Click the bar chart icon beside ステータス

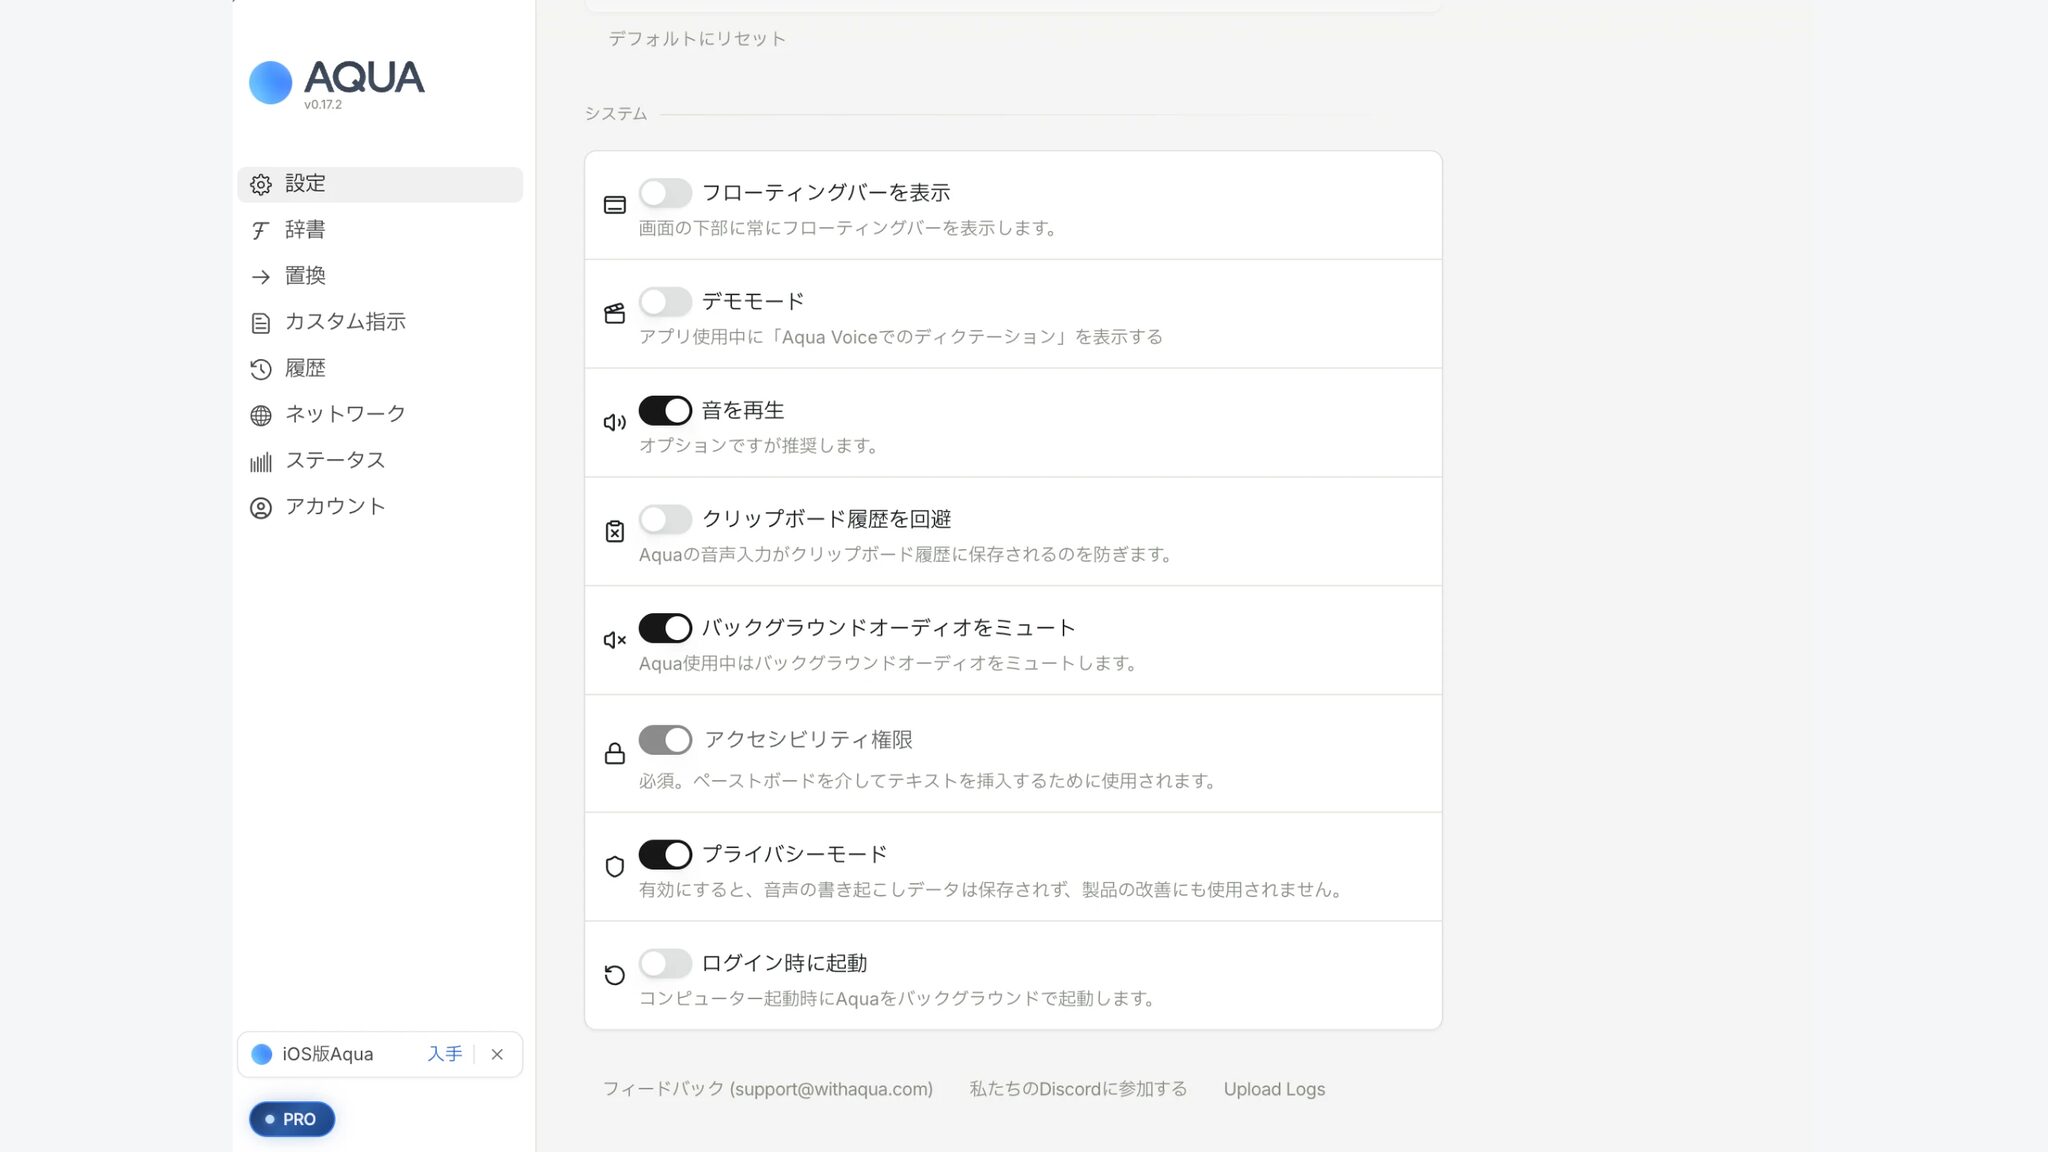click(x=261, y=462)
